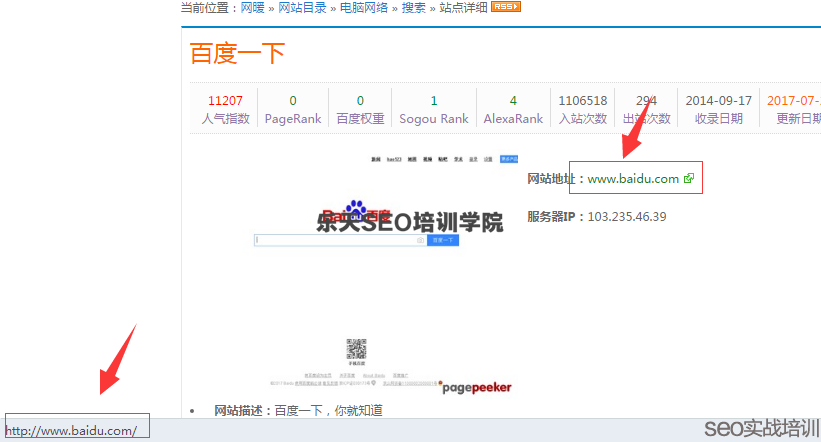
Task: Click the 百度权重 stat cell
Action: click(360, 109)
